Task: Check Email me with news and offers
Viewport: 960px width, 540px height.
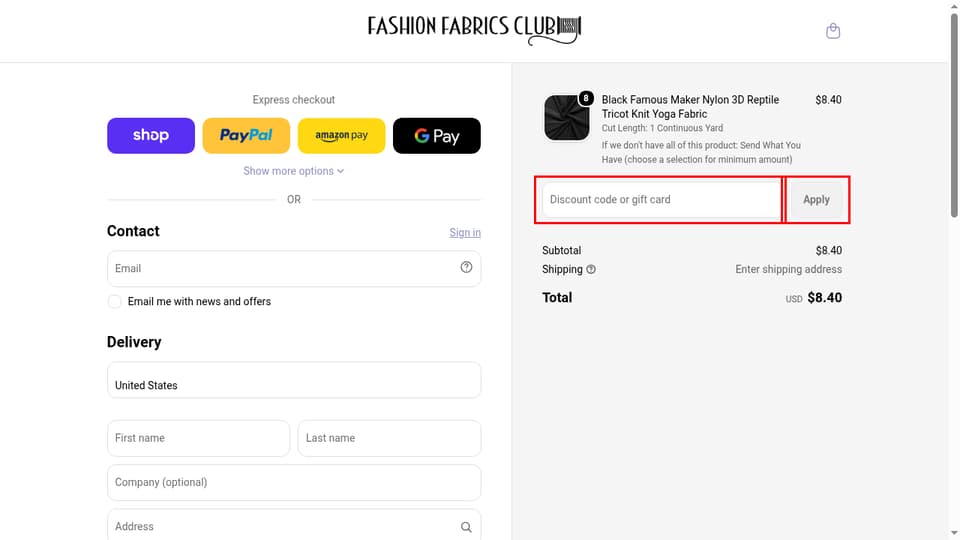Action: (x=114, y=301)
